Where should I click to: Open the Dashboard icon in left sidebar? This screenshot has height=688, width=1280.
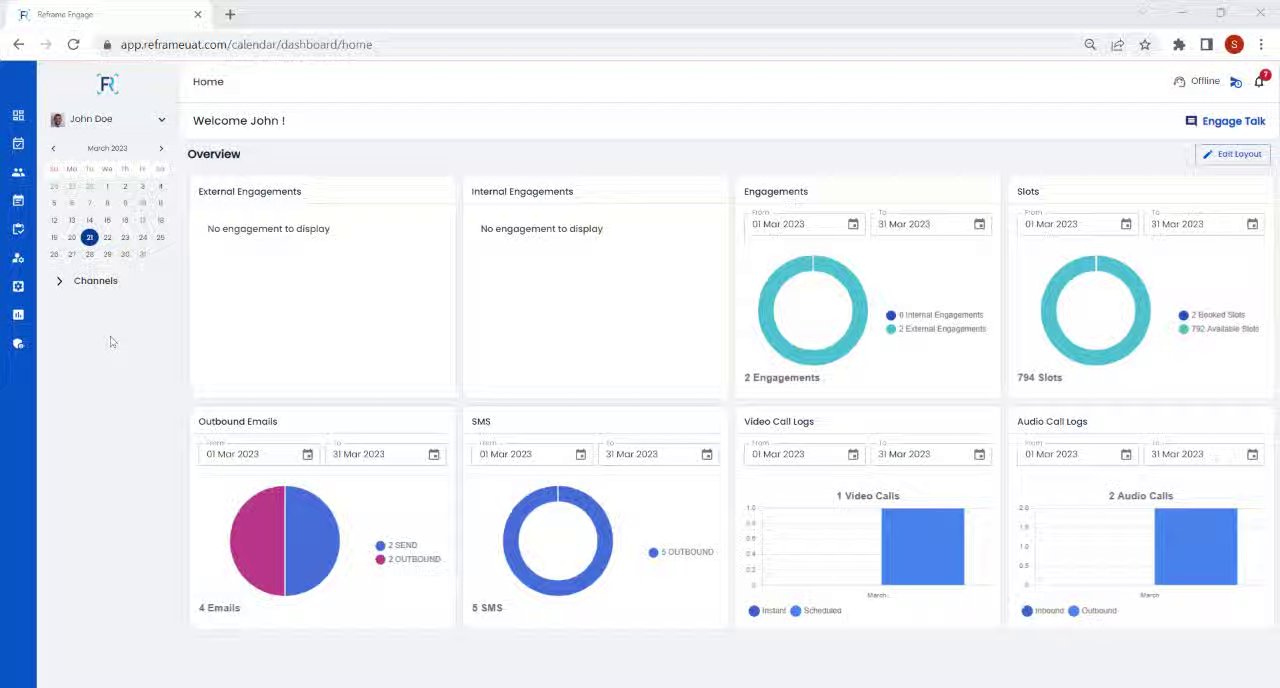point(18,115)
